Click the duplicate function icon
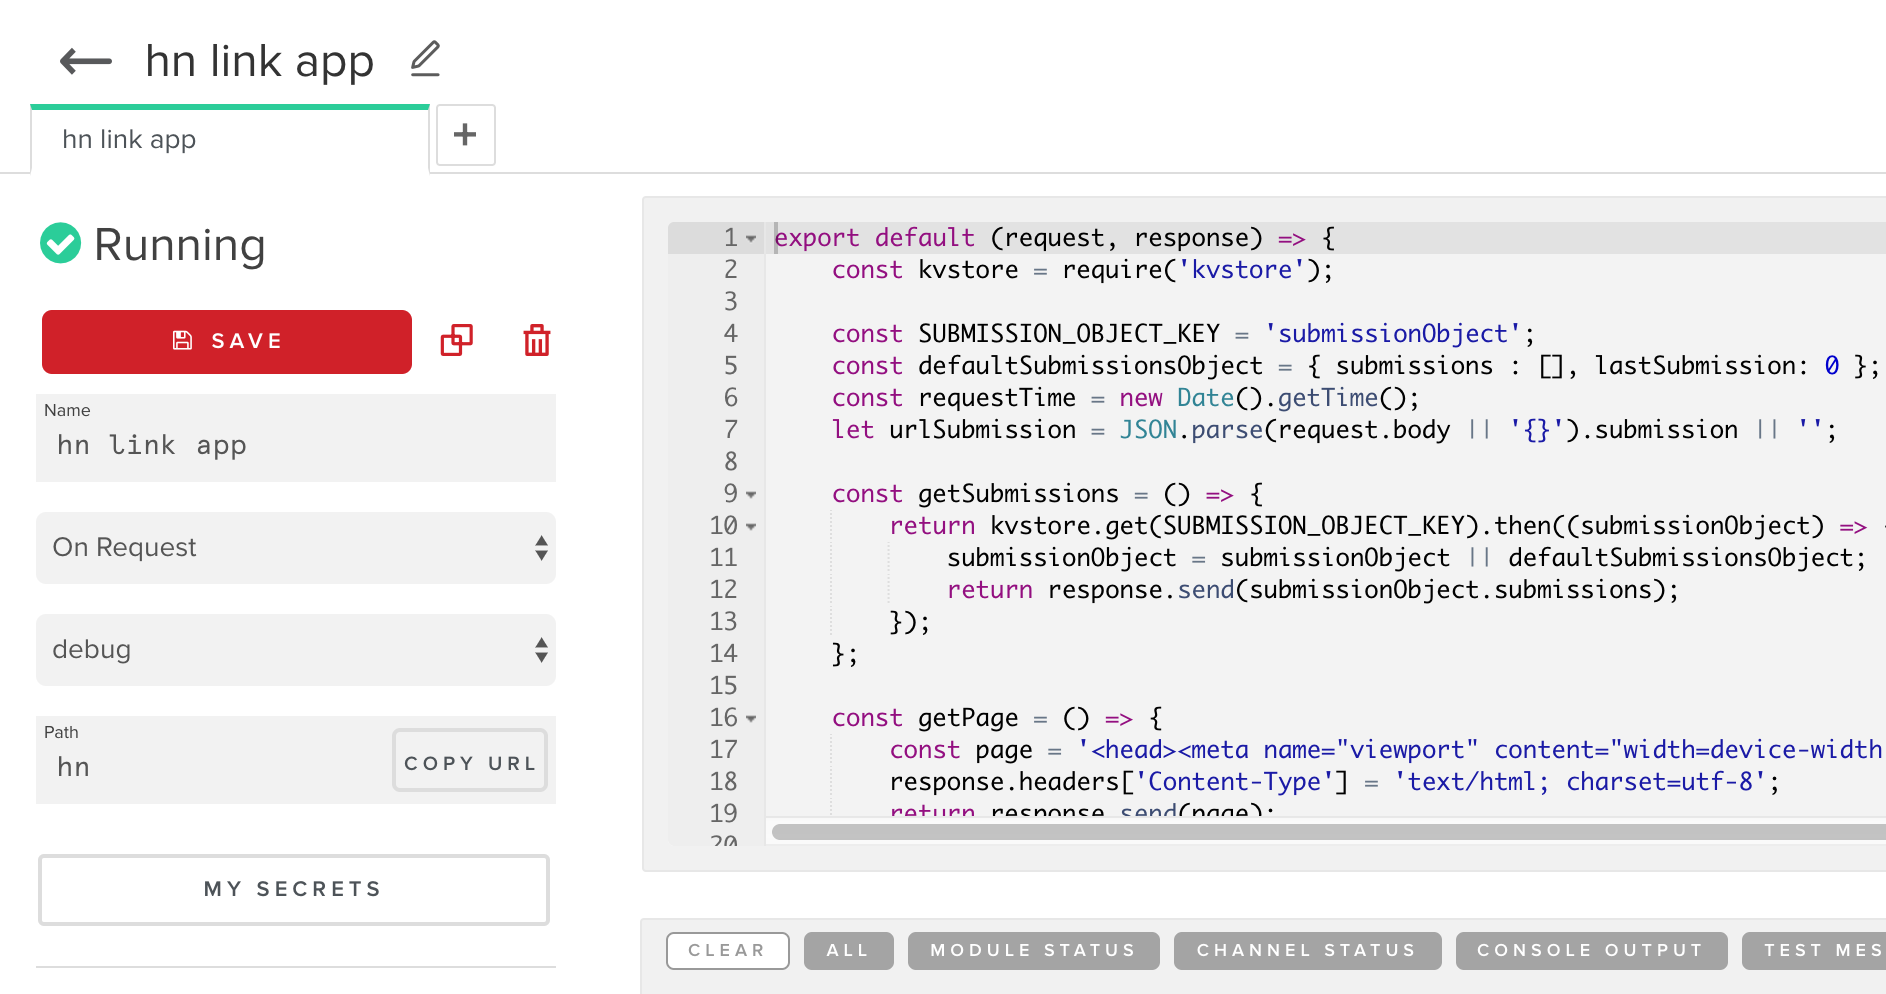 (x=457, y=341)
